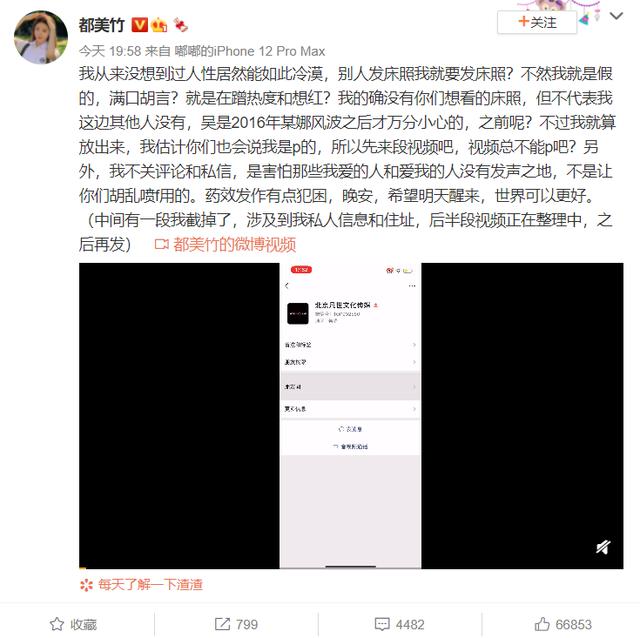
Task: Like the post with thumbs-up 66853
Action: click(x=563, y=624)
